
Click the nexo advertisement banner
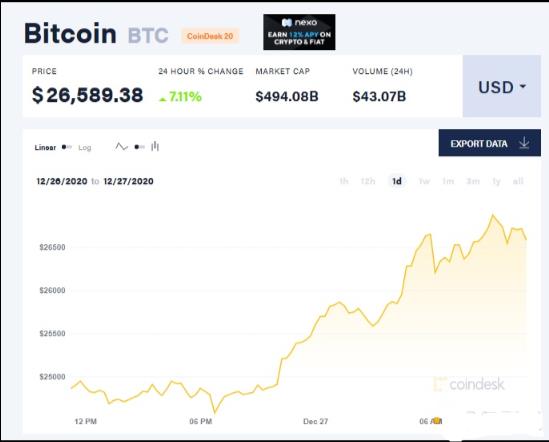[299, 32]
